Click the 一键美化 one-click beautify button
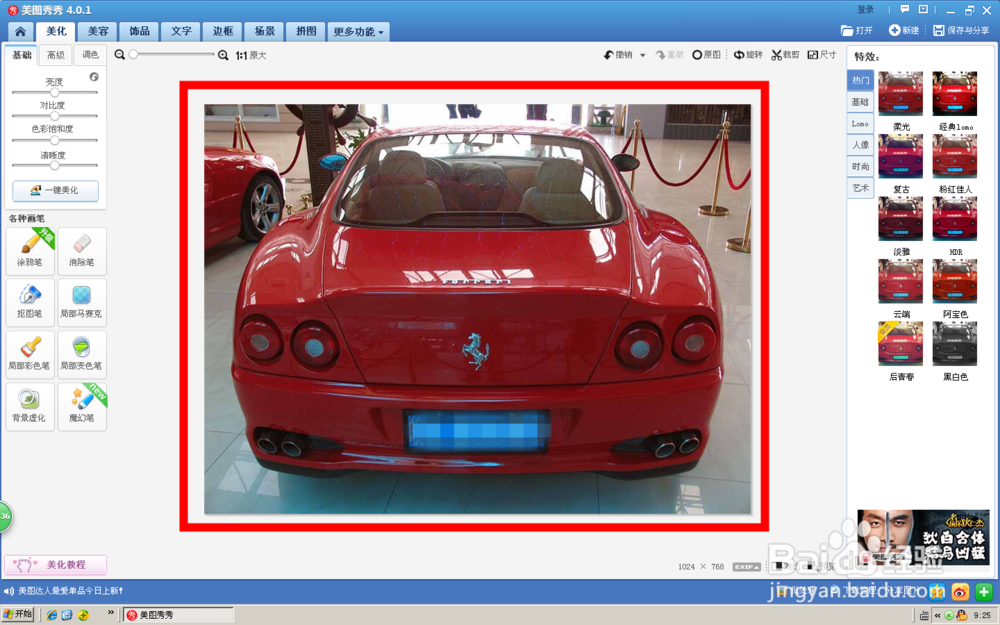1000x625 pixels. click(x=55, y=190)
